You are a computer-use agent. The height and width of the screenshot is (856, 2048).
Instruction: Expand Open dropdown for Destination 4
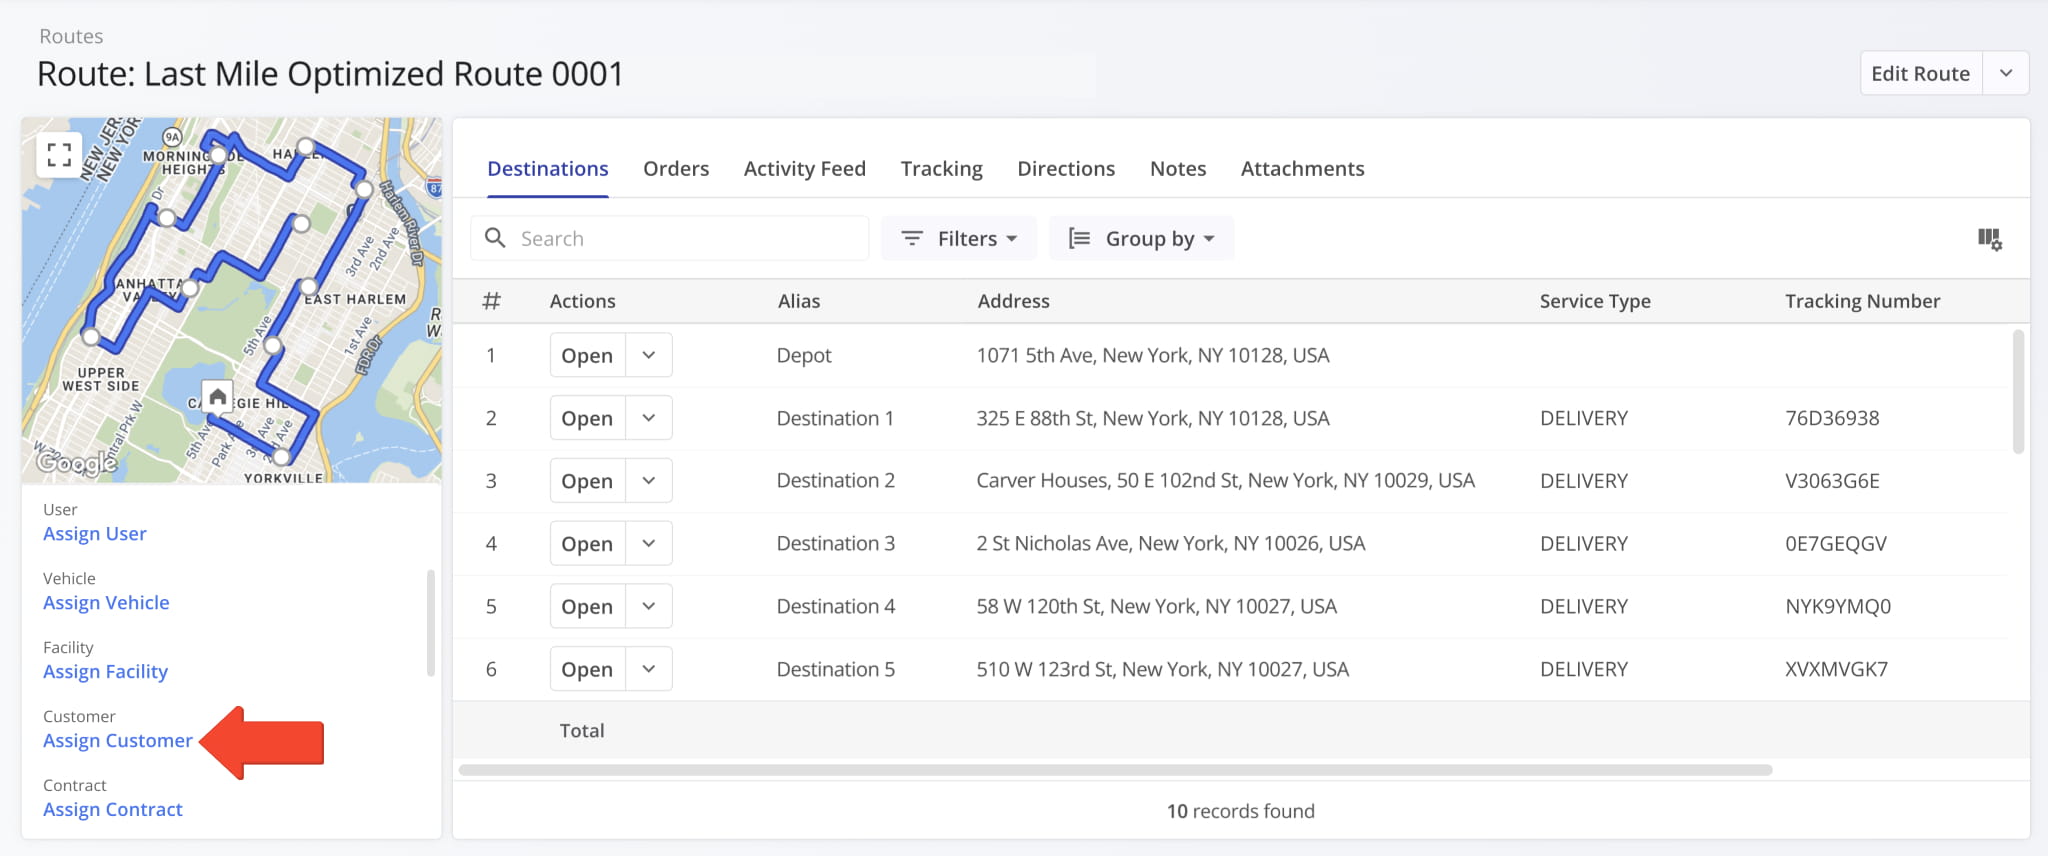[x=649, y=606]
